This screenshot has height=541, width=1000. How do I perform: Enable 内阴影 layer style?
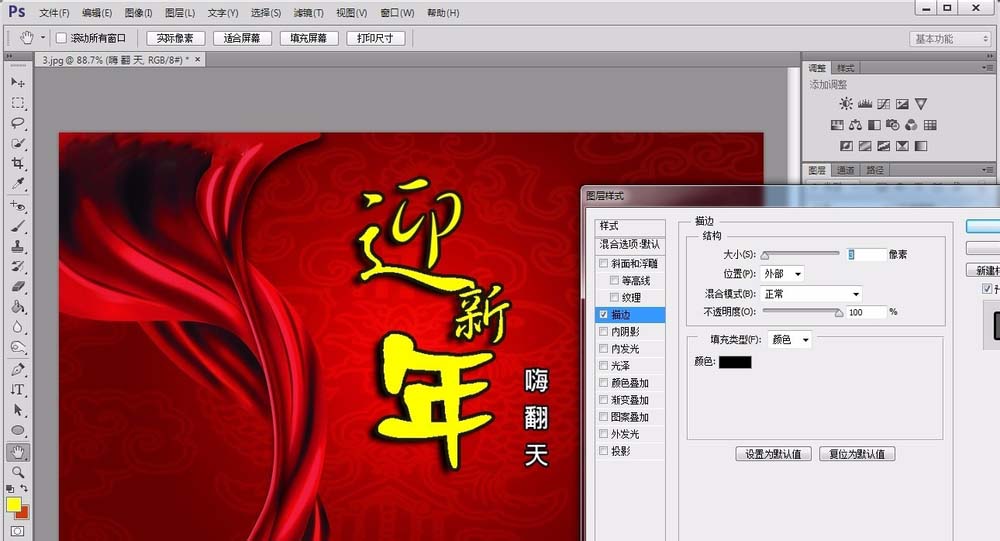click(x=604, y=331)
